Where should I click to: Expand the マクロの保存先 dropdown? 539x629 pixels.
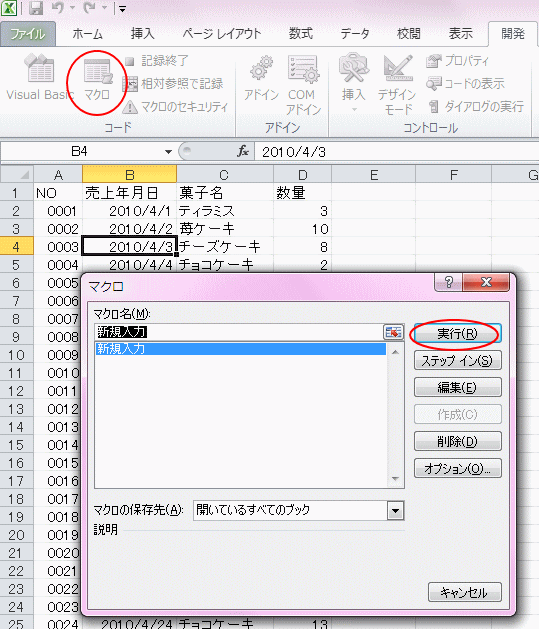coord(395,511)
